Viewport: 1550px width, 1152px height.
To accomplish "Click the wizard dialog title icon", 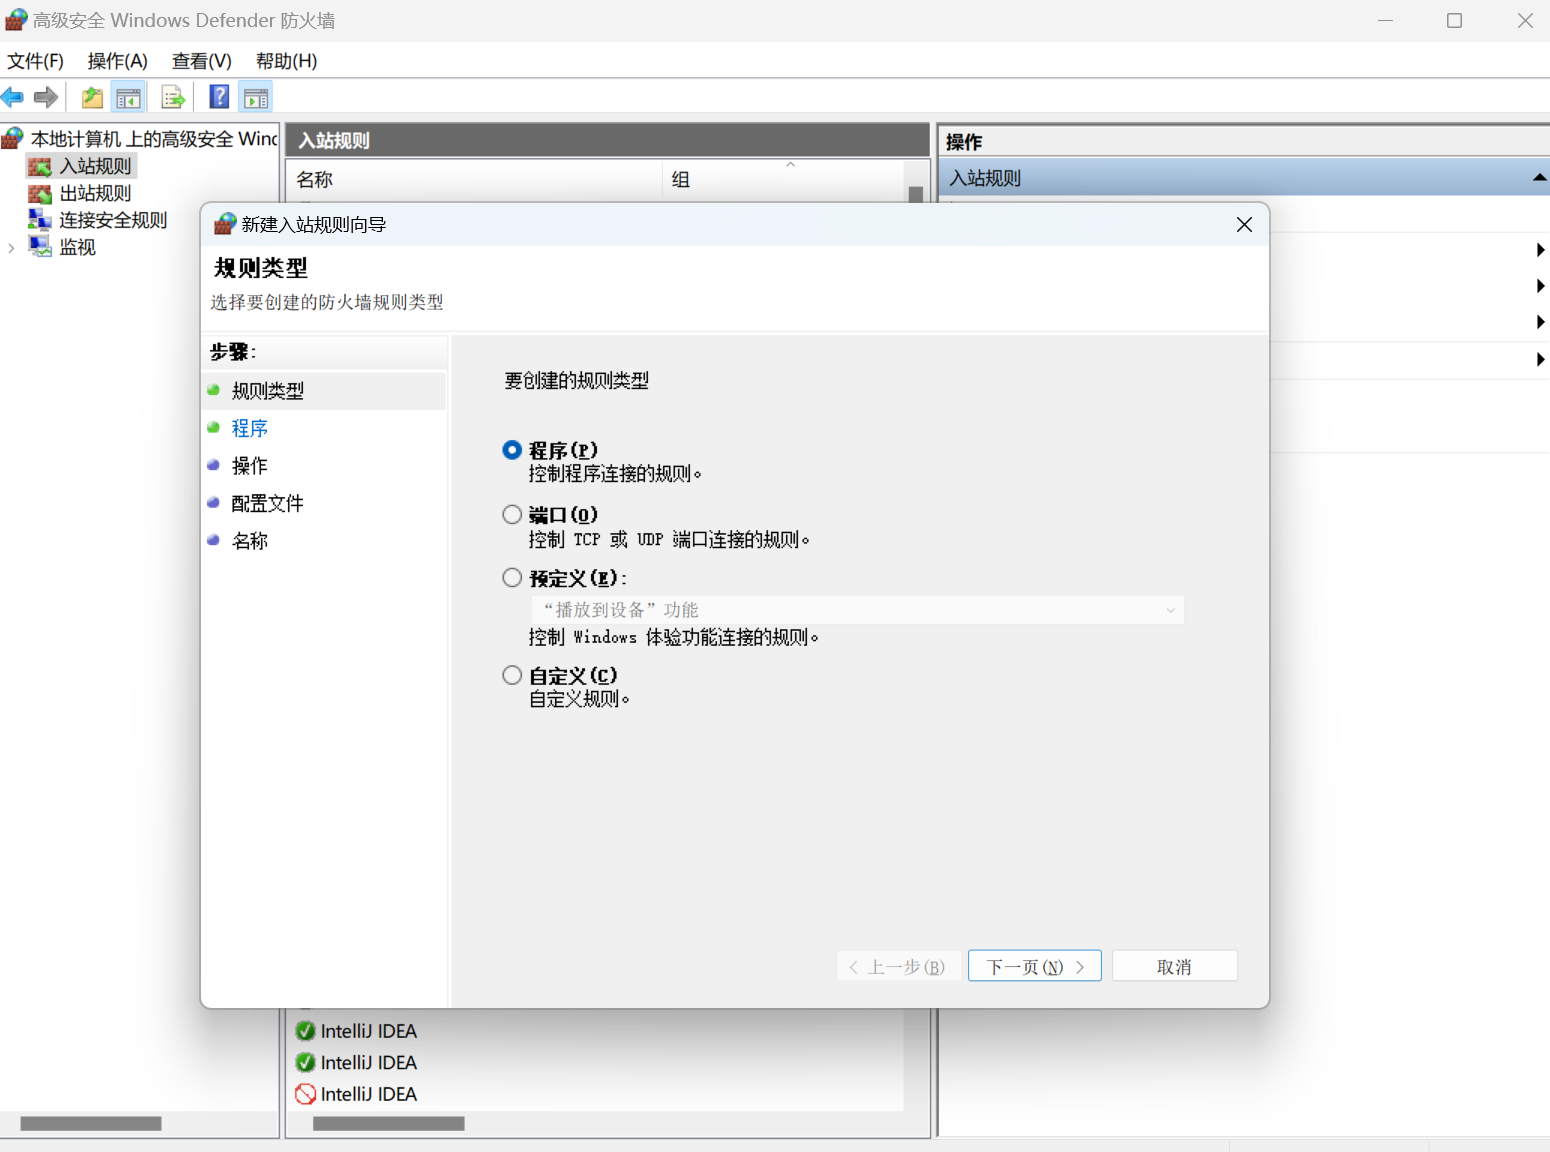I will [x=225, y=224].
